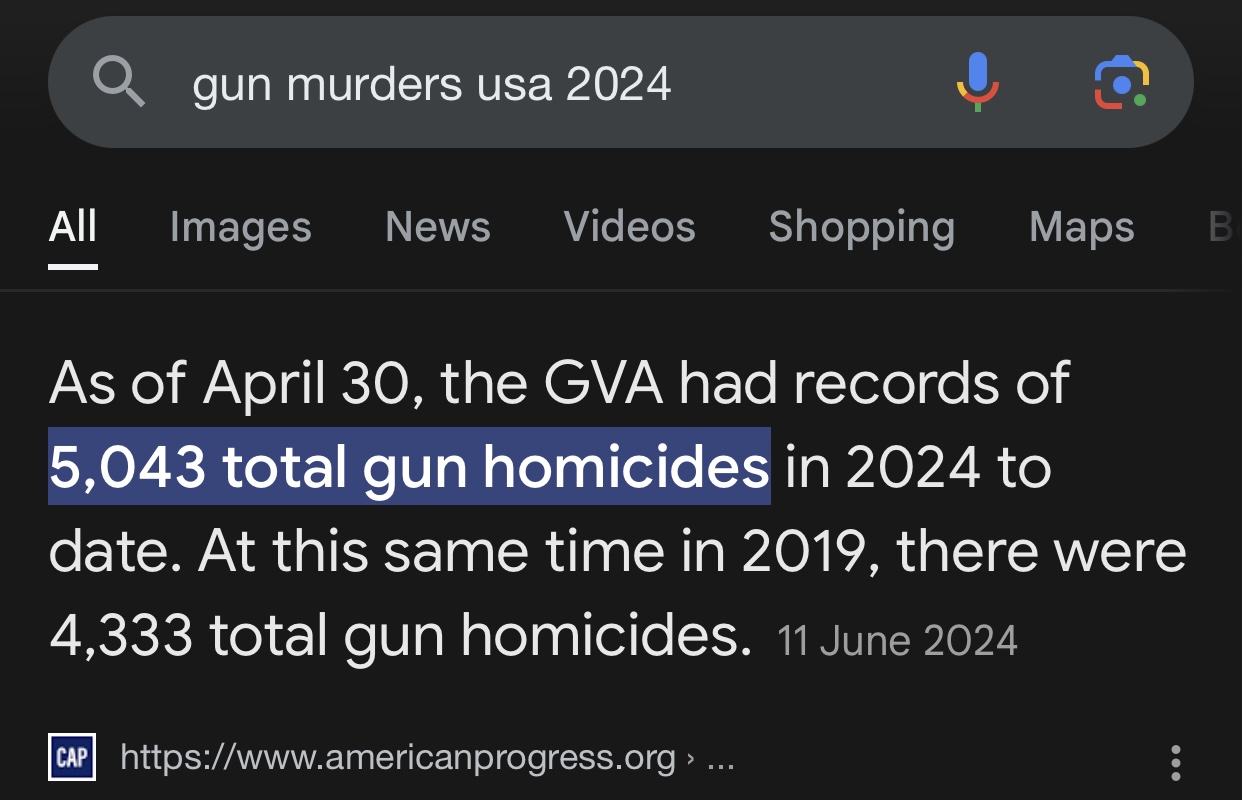Tap the "4,333 total gun homicides" text

[399, 637]
